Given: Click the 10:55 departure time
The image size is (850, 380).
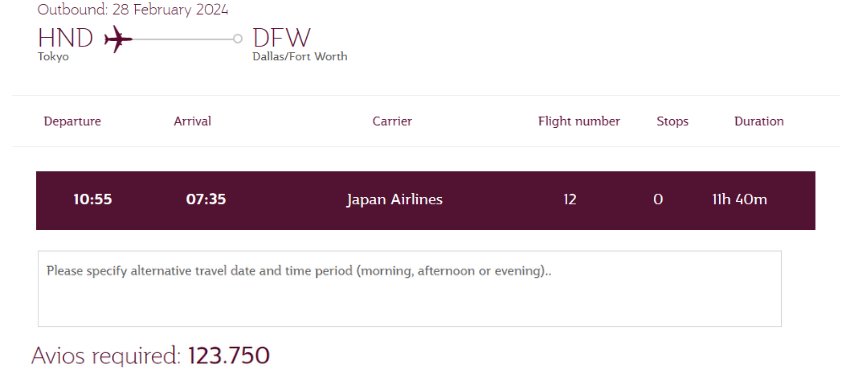Looking at the screenshot, I should click(x=93, y=199).
